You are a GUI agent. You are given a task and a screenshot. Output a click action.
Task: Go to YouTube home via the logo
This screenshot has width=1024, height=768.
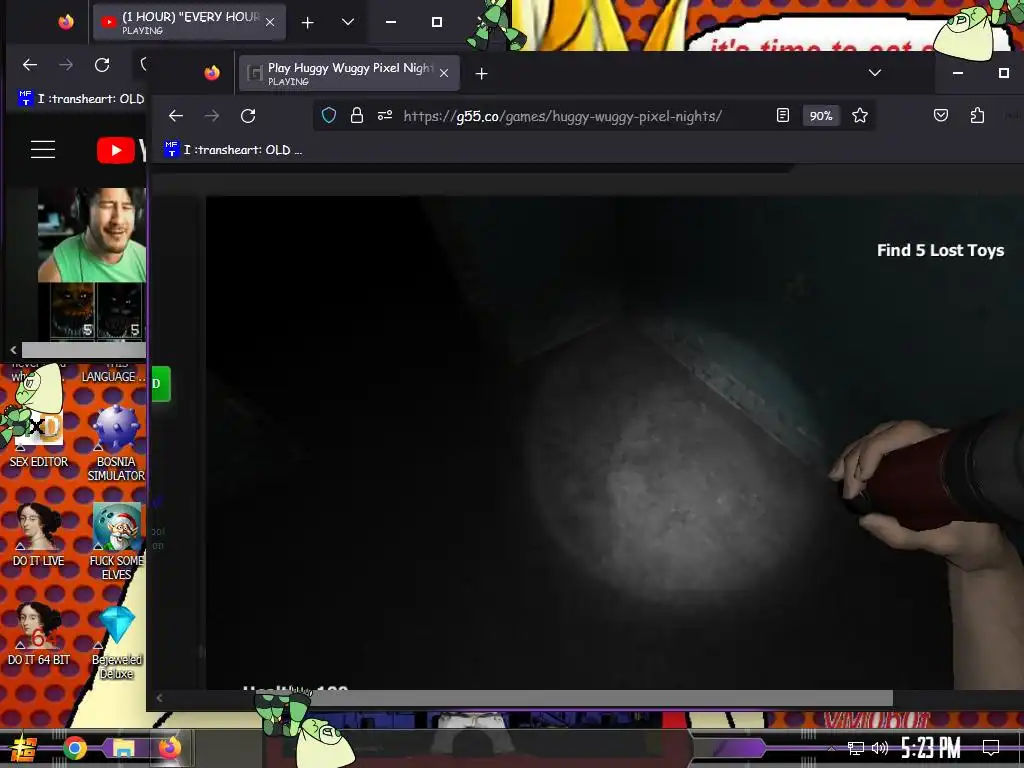pos(121,150)
